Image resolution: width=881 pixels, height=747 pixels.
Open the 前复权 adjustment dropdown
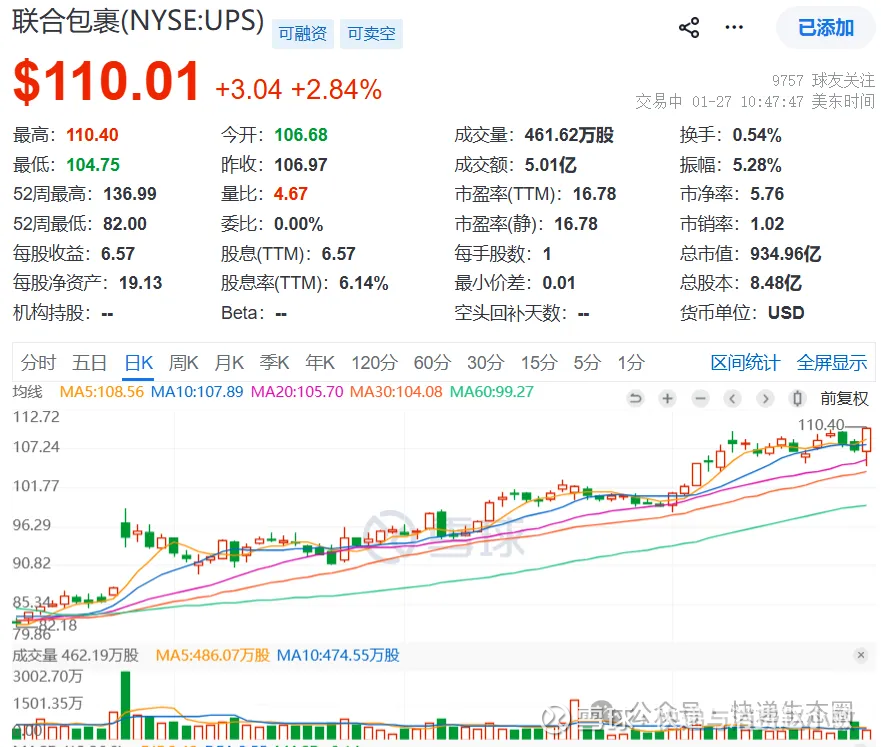tap(844, 399)
